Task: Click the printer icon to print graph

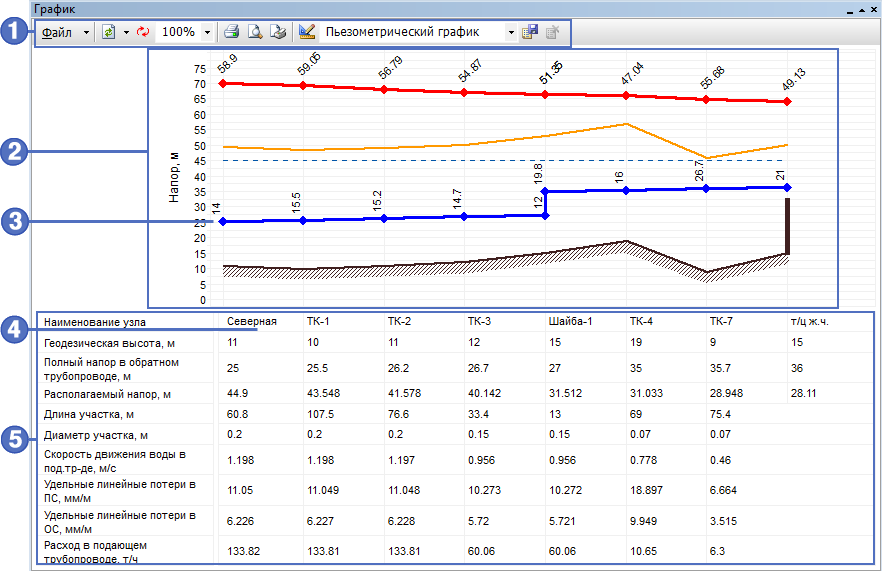Action: (x=231, y=32)
